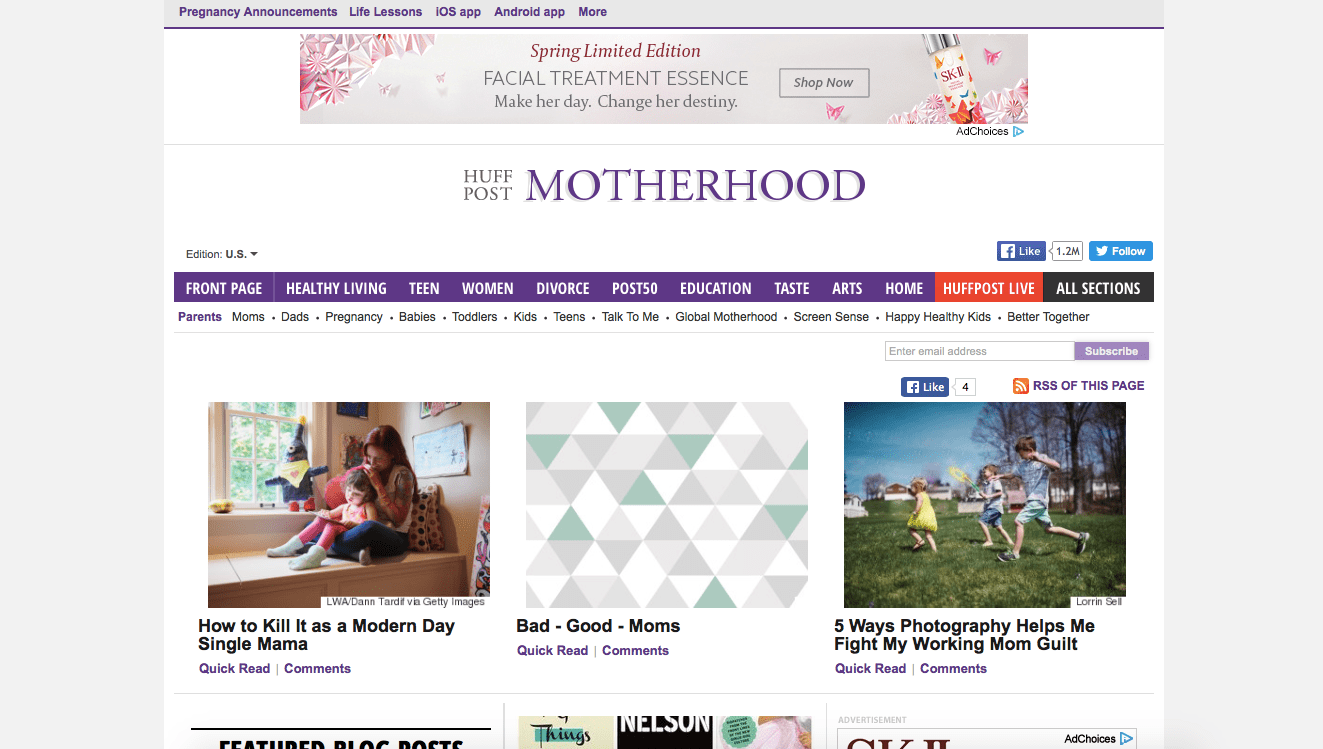Screen dimensions: 1323x749
Task: Click the Facebook Like button showing 1.2M
Action: point(1020,251)
